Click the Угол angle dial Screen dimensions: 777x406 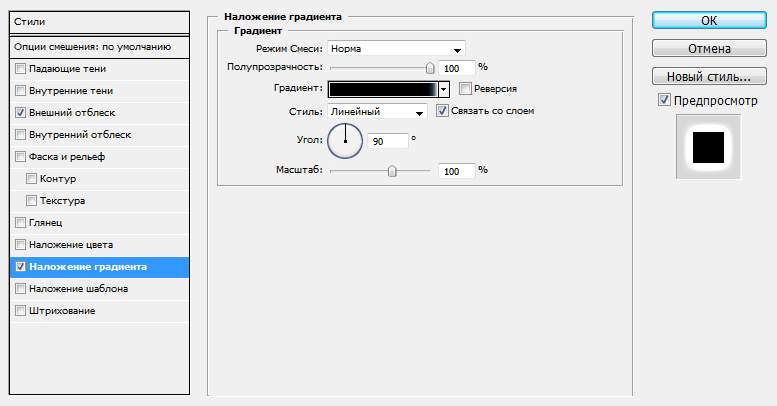pyautogui.click(x=345, y=141)
